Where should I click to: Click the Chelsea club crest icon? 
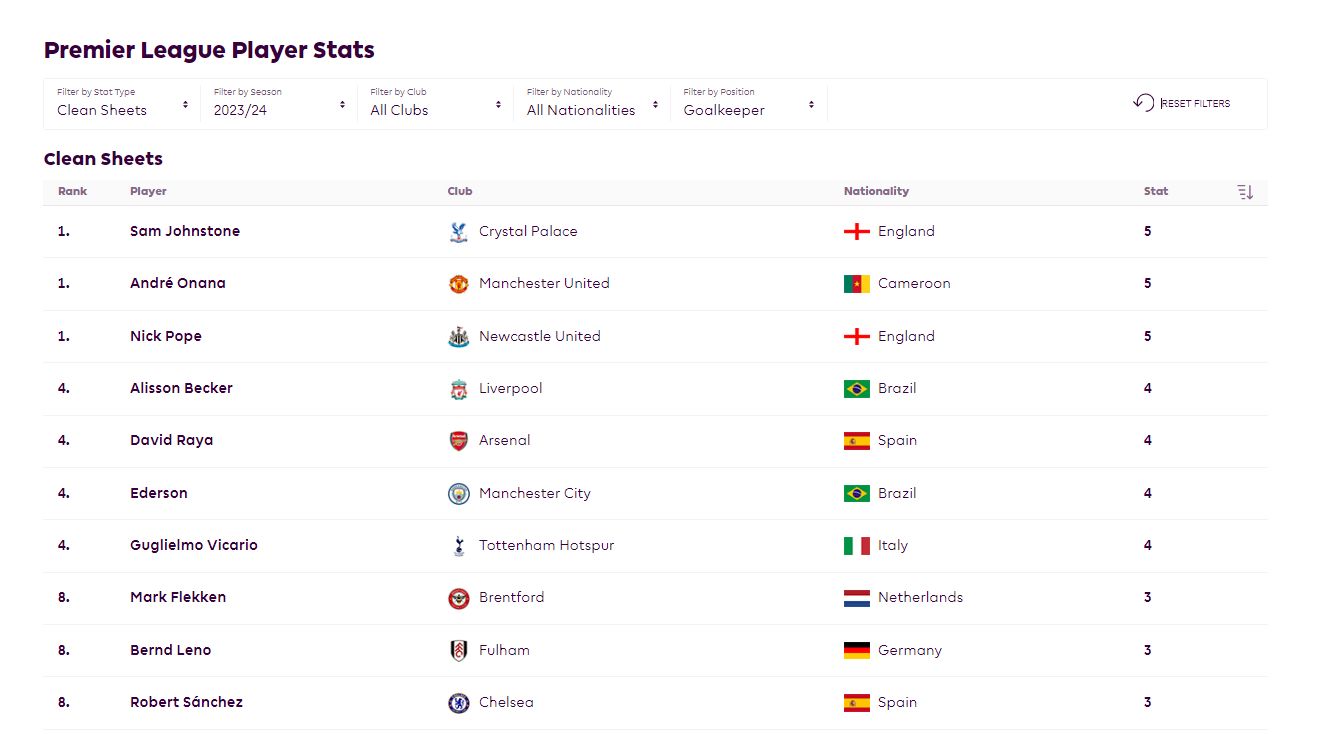(458, 703)
